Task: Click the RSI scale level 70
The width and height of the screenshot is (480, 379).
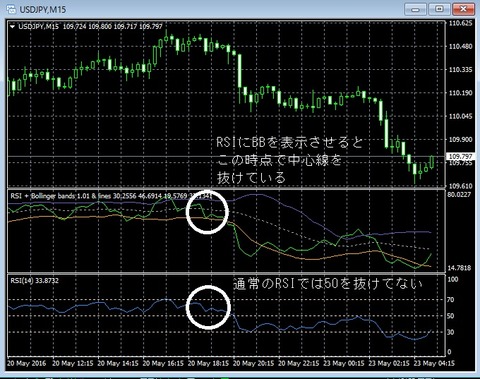Action: coord(451,300)
